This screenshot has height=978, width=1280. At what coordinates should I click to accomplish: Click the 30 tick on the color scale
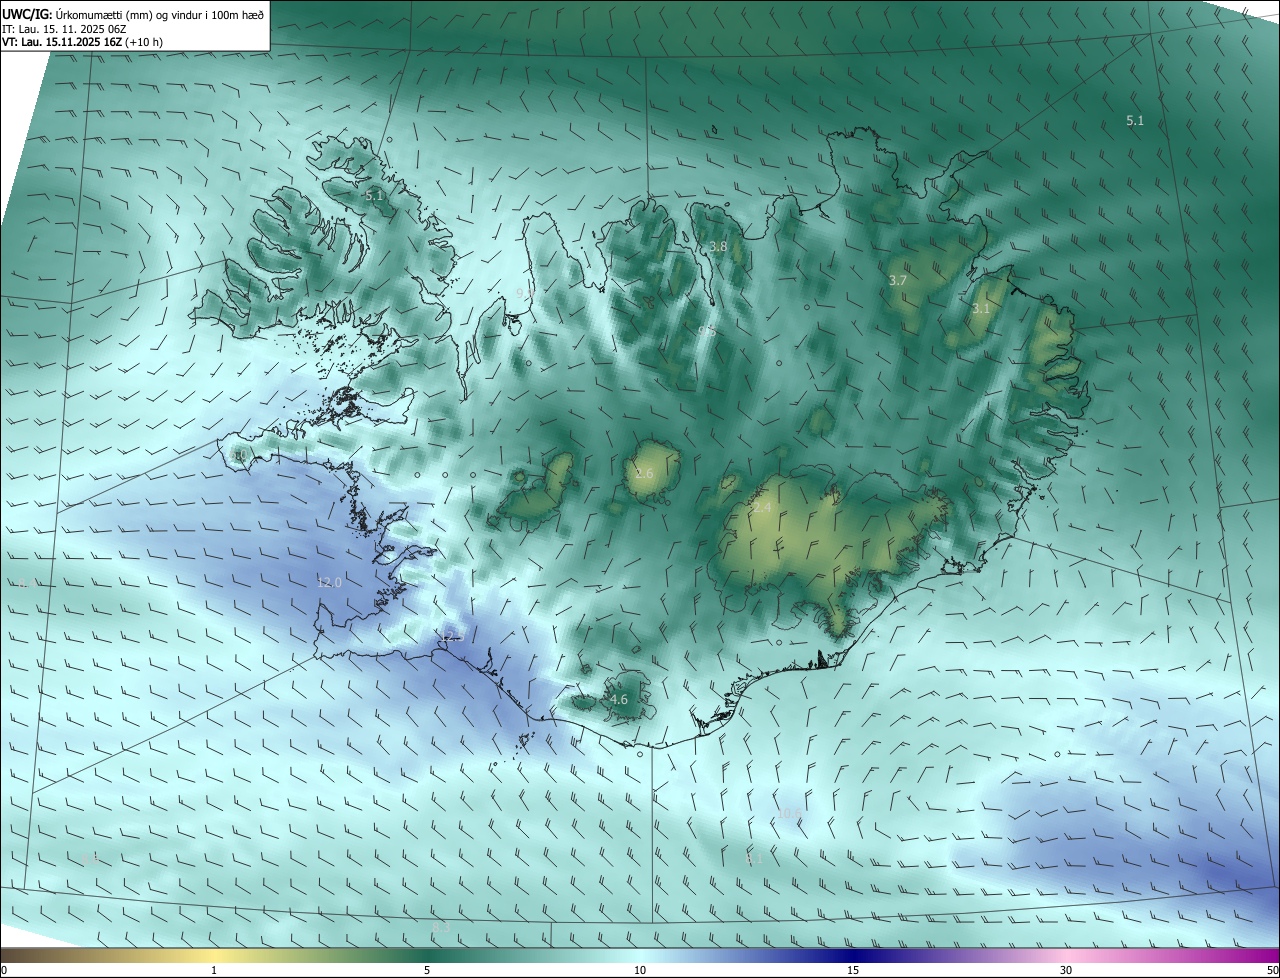click(x=1066, y=970)
